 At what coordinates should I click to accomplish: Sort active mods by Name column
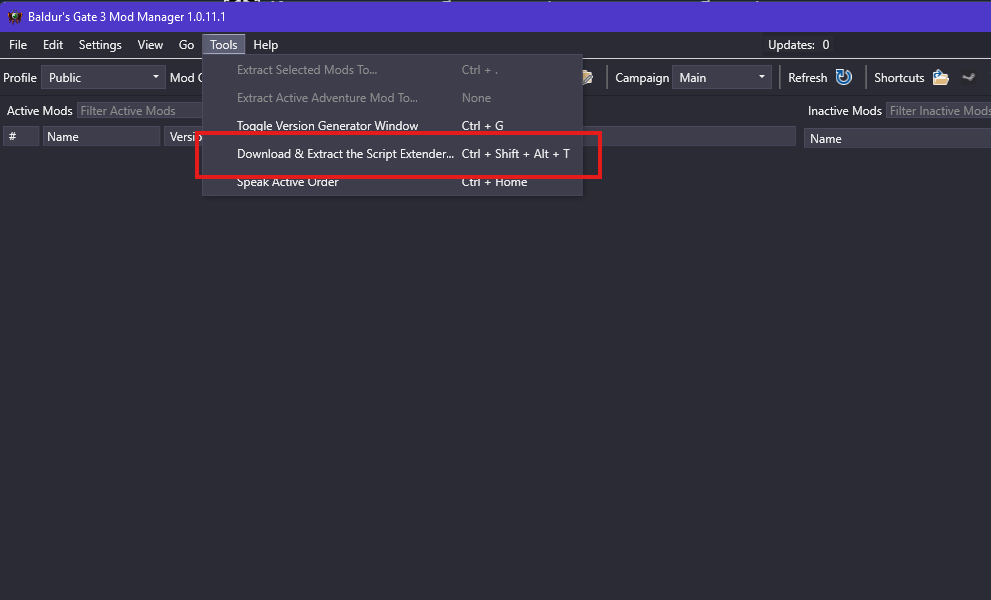click(101, 137)
